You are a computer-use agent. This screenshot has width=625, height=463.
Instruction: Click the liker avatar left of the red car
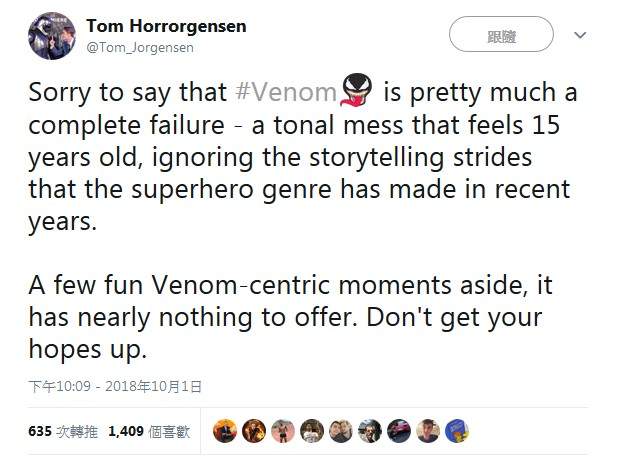point(370,431)
